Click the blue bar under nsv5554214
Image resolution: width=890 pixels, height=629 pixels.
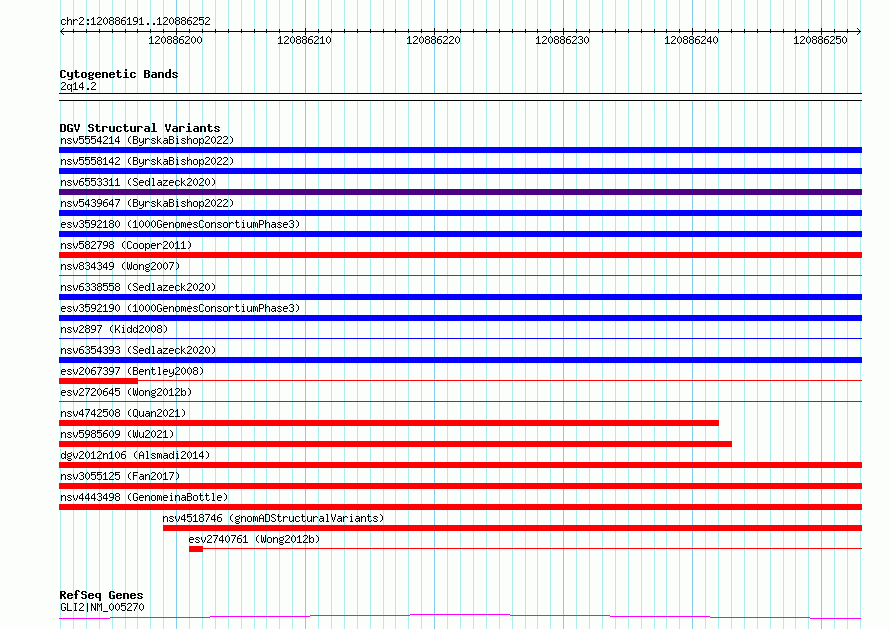[460, 150]
